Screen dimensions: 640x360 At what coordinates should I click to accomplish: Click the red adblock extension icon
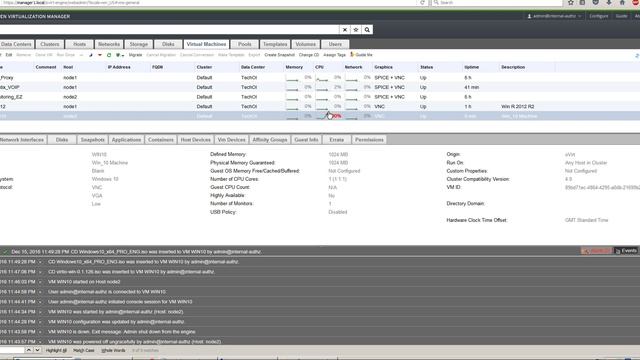point(636,2)
